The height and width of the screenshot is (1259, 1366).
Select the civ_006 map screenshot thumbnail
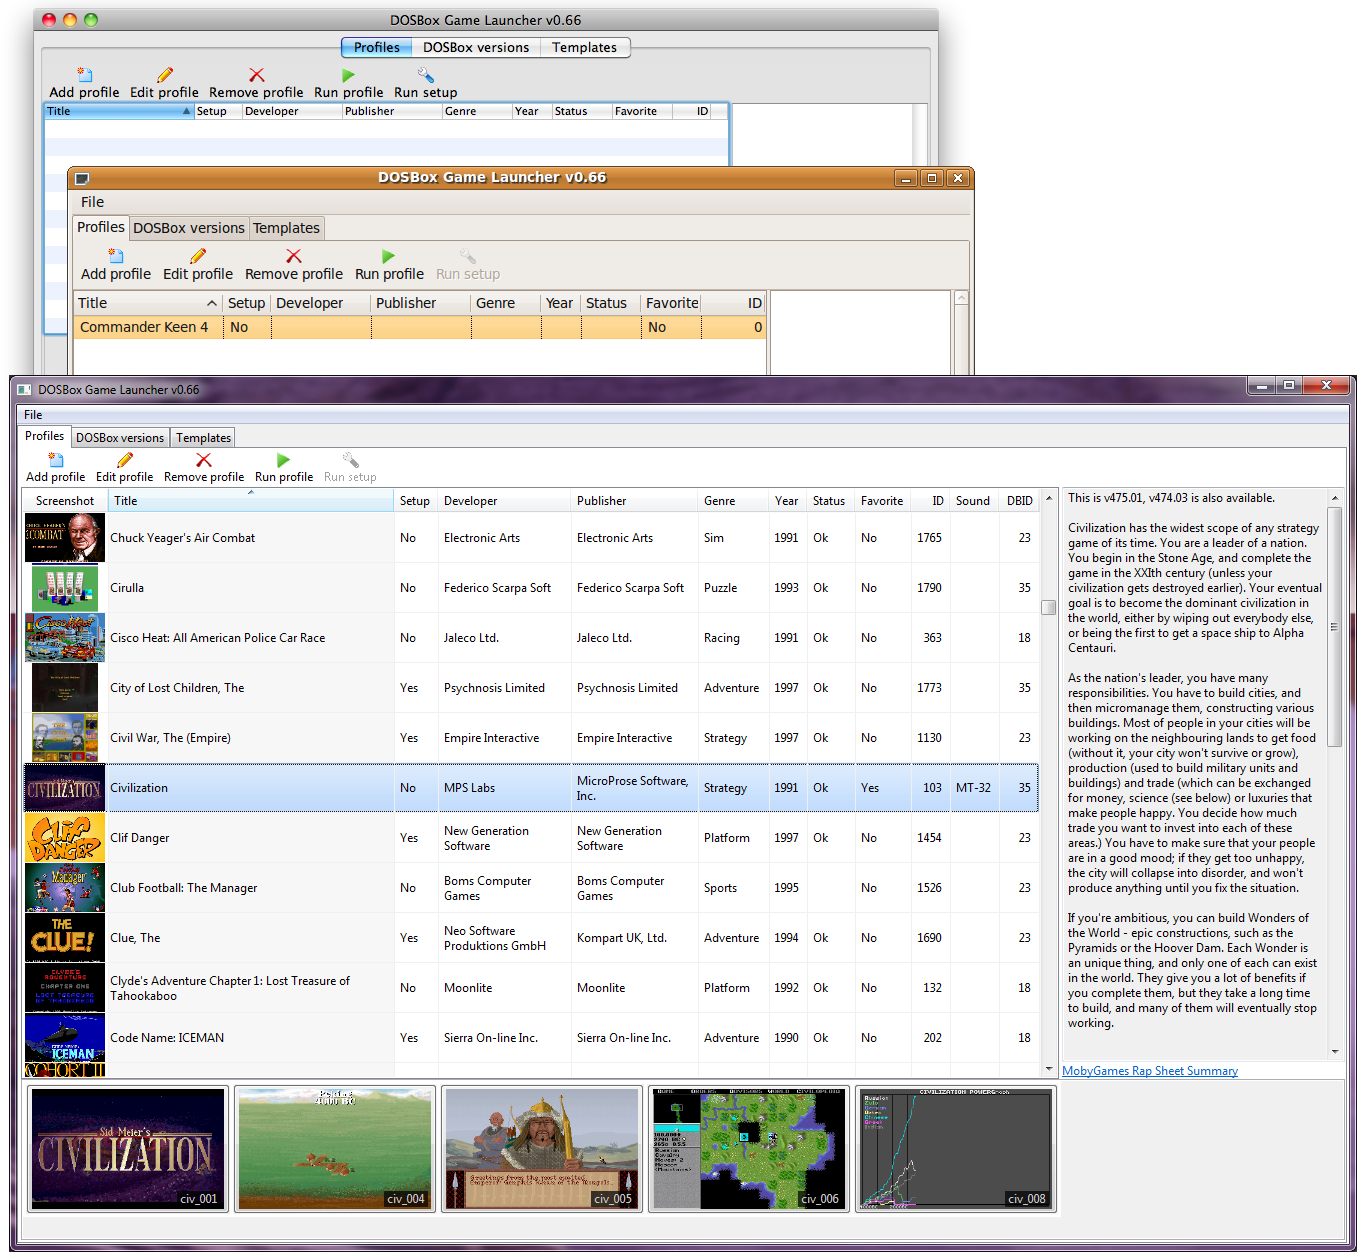pos(749,1149)
